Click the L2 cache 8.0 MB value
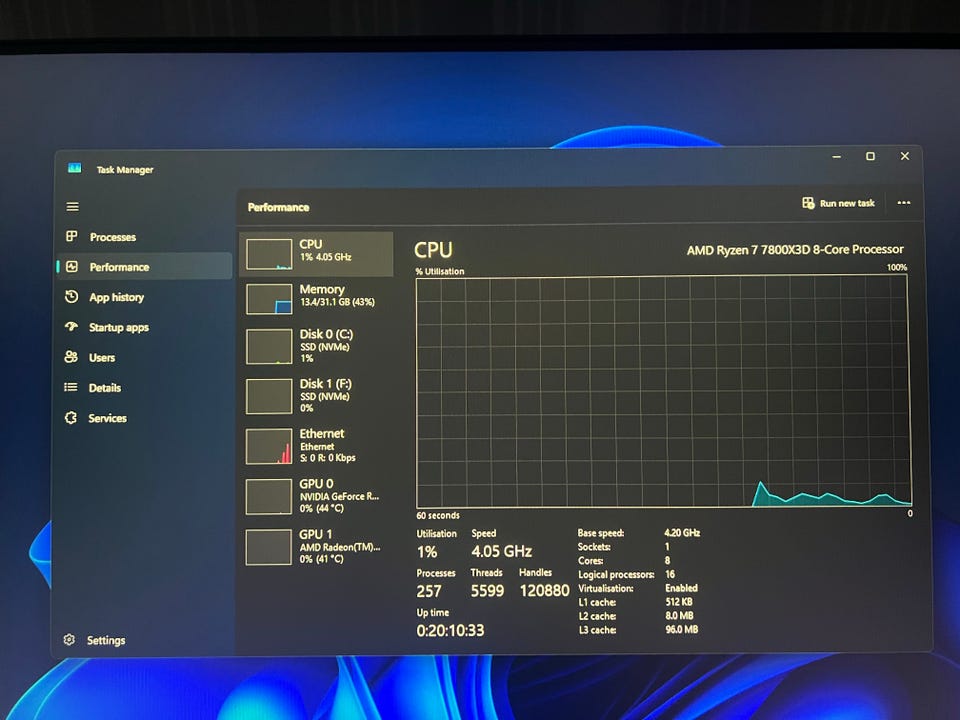 point(679,615)
